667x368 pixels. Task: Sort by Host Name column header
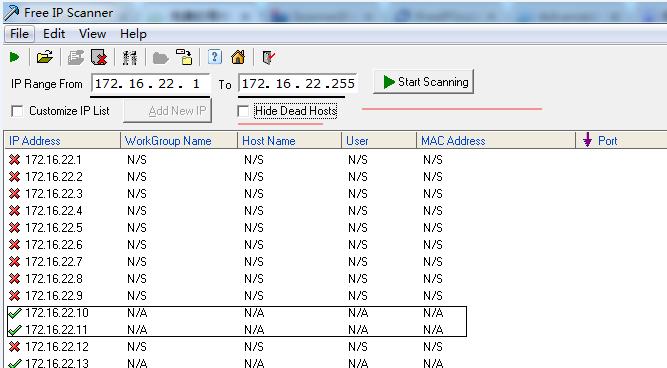tap(289, 140)
